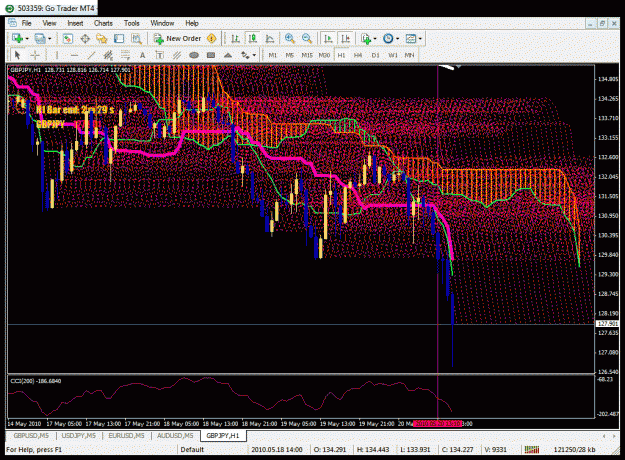
Task: Open the New Chart tool
Action: point(17,39)
